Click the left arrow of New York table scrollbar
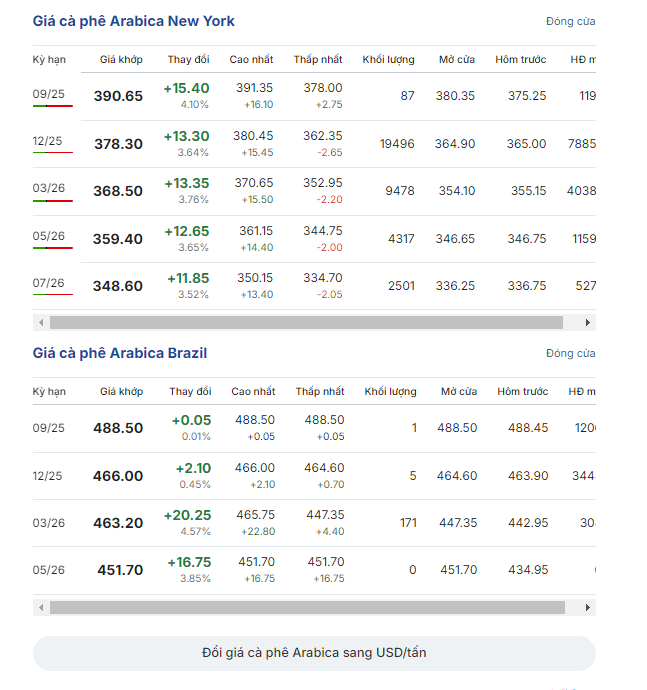This screenshot has height=690, width=647. click(41, 323)
